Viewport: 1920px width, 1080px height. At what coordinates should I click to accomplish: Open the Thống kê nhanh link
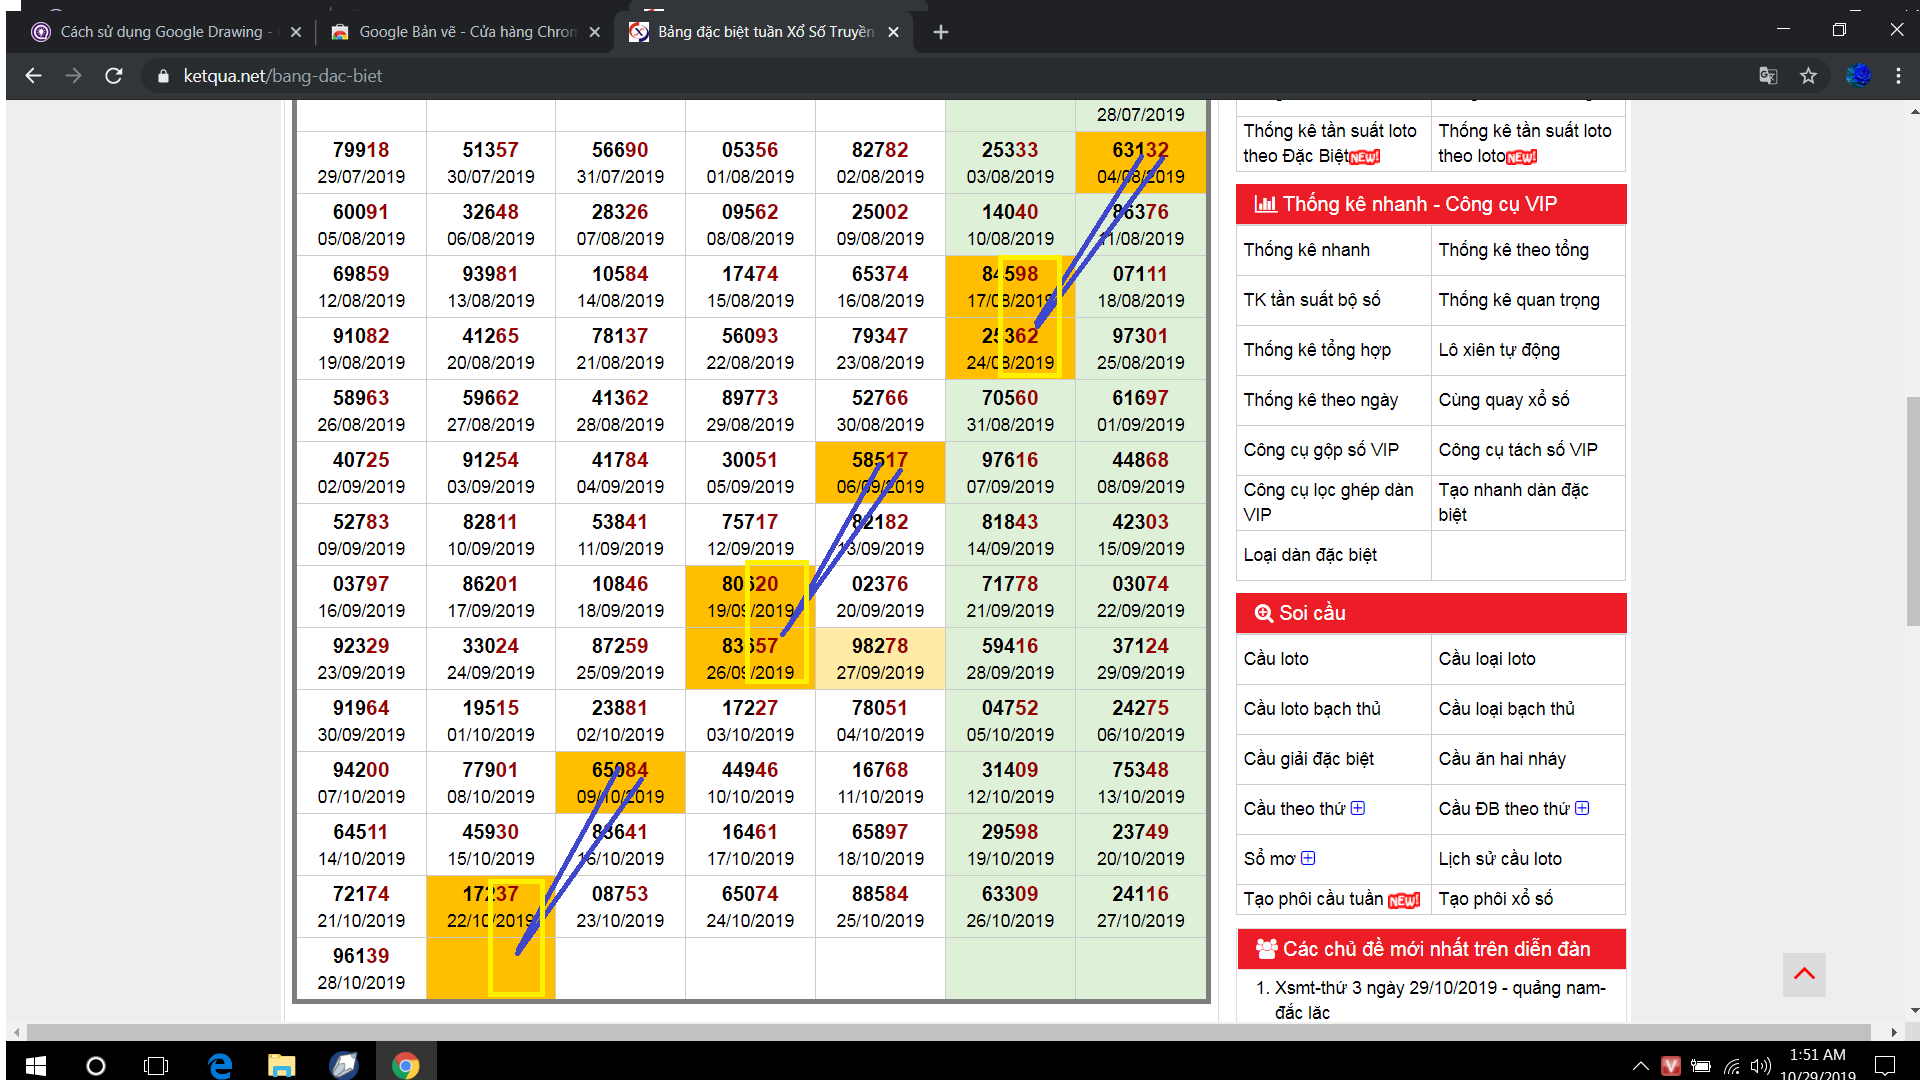(x=1306, y=250)
